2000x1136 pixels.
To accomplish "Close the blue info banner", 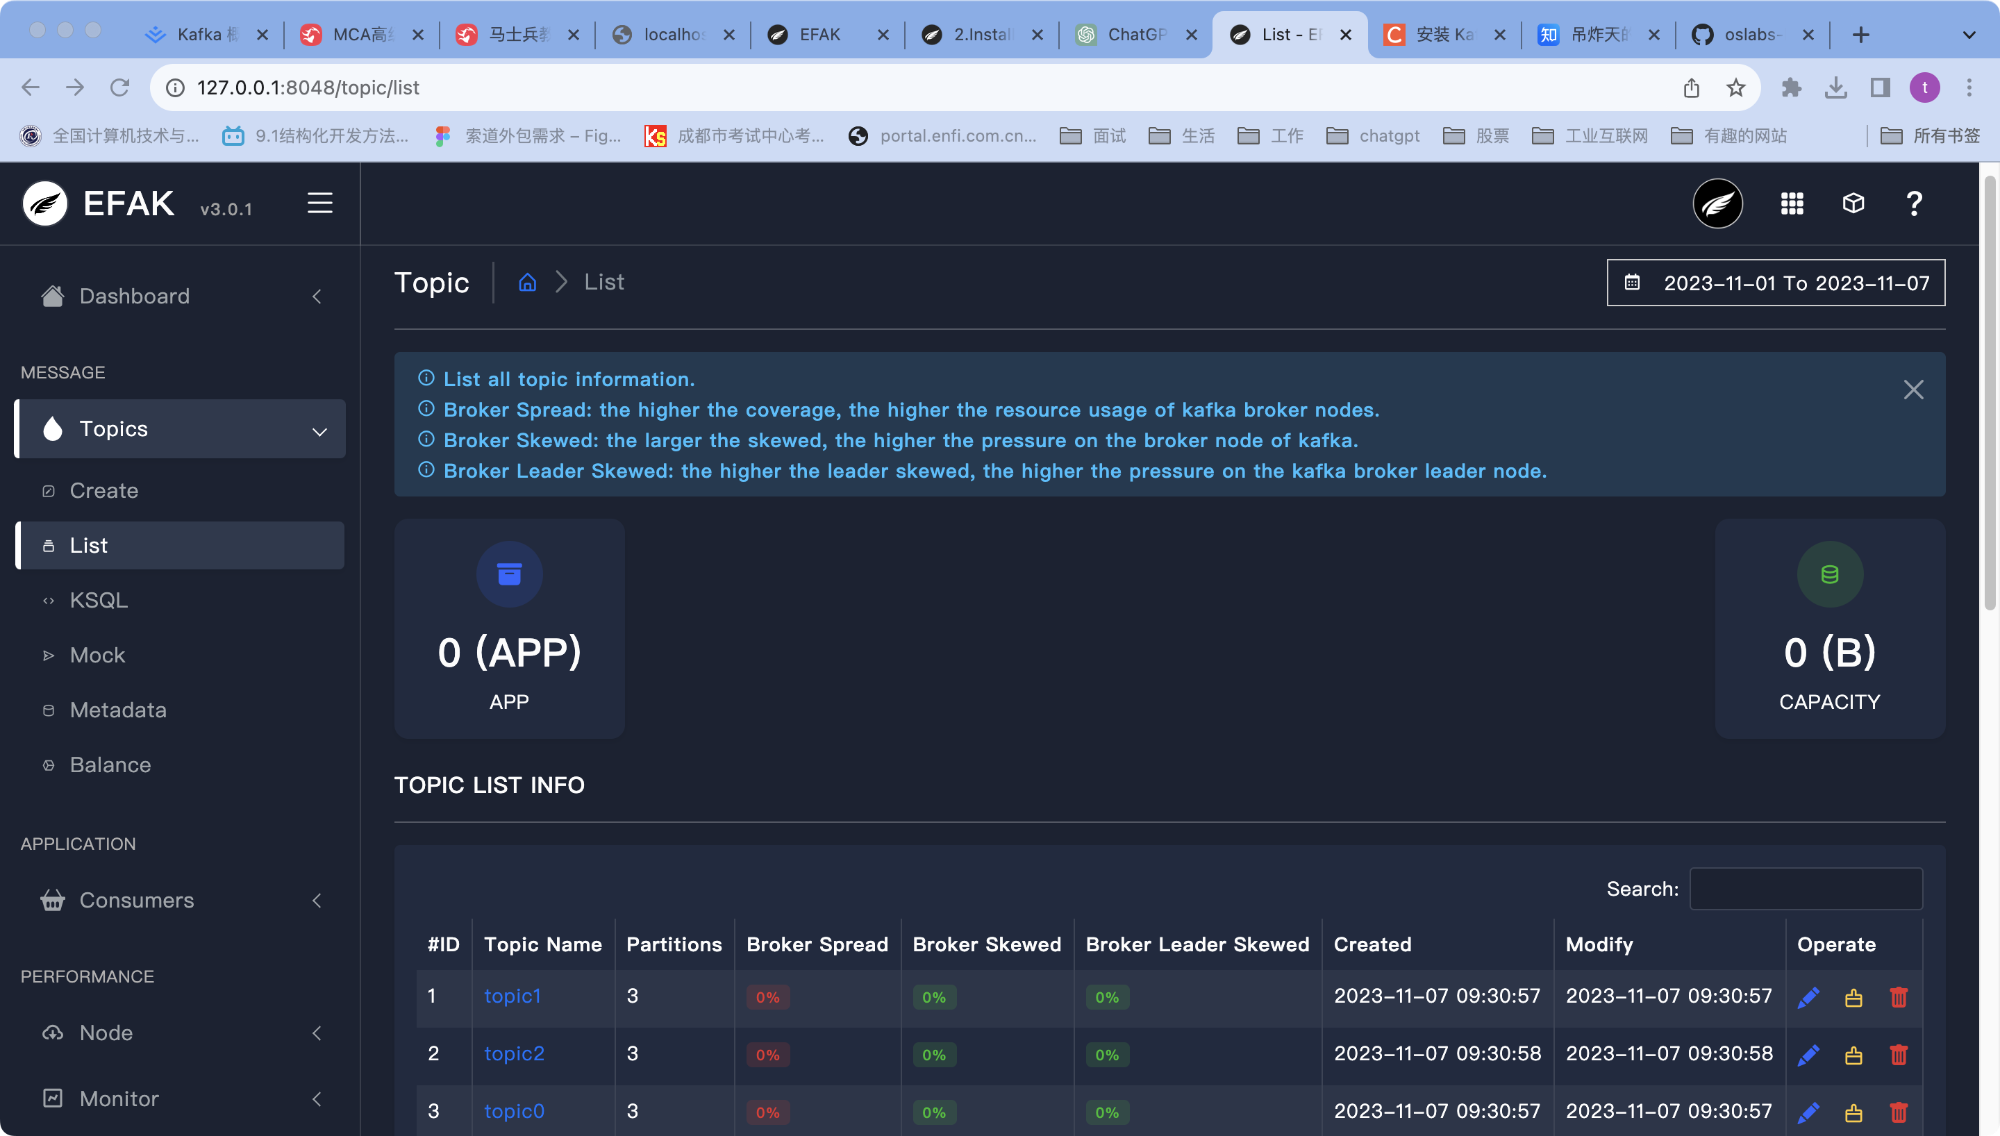I will [x=1913, y=390].
